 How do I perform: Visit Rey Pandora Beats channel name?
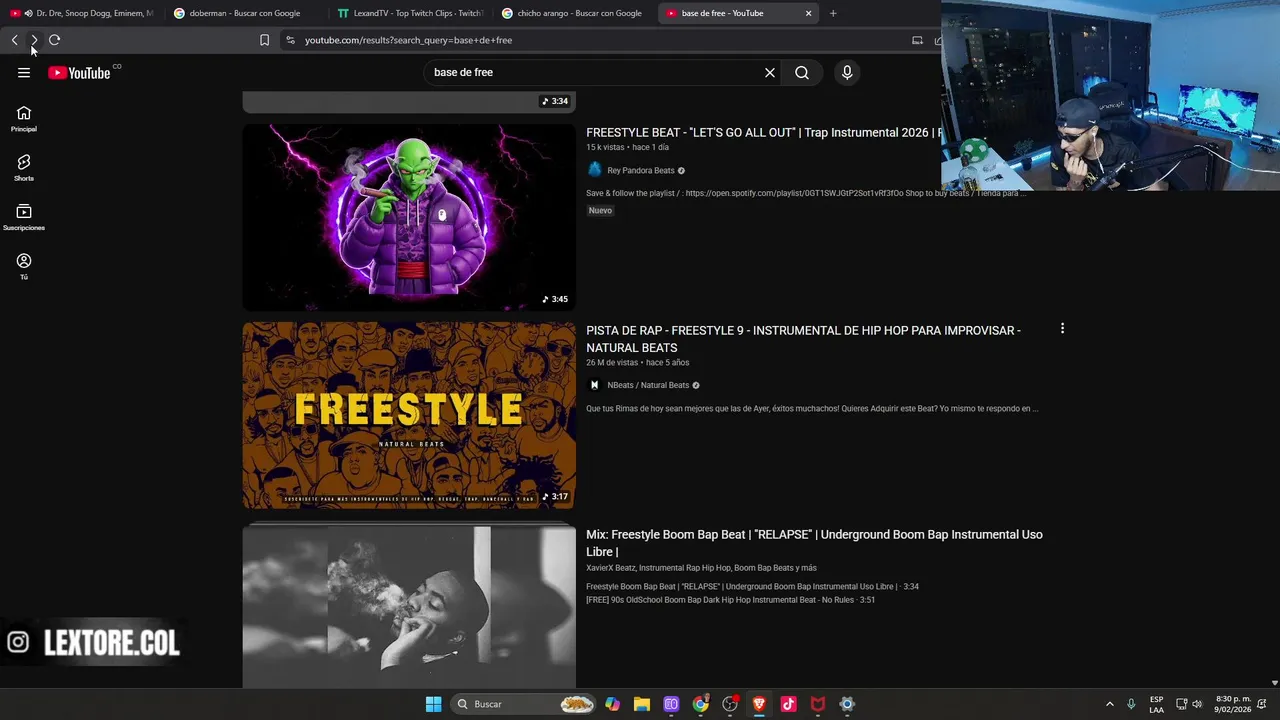pyautogui.click(x=641, y=170)
